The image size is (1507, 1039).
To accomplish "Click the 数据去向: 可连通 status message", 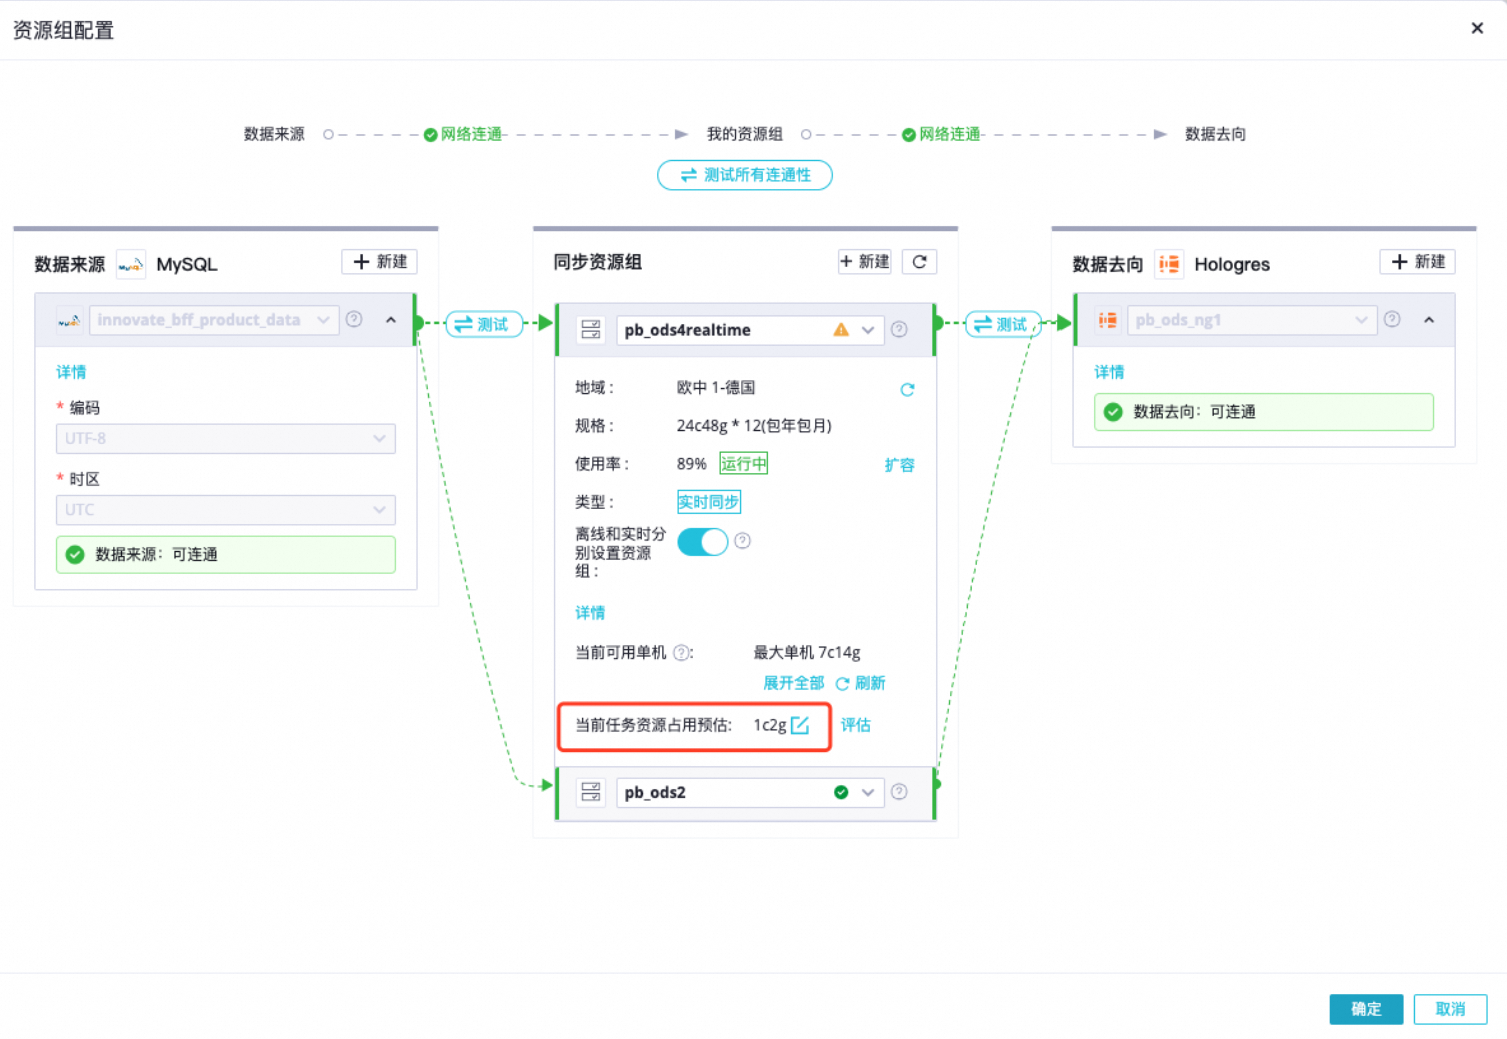I will coord(1264,412).
